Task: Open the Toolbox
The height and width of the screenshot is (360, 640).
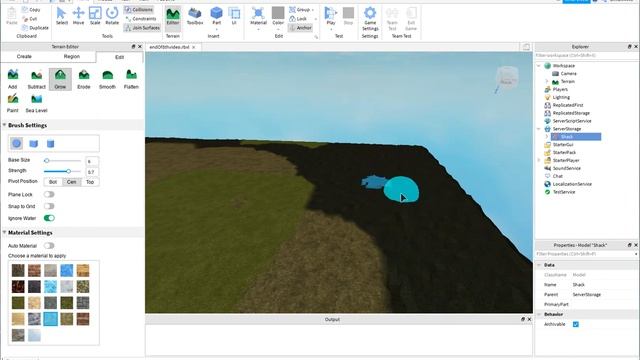Action: pyautogui.click(x=195, y=16)
